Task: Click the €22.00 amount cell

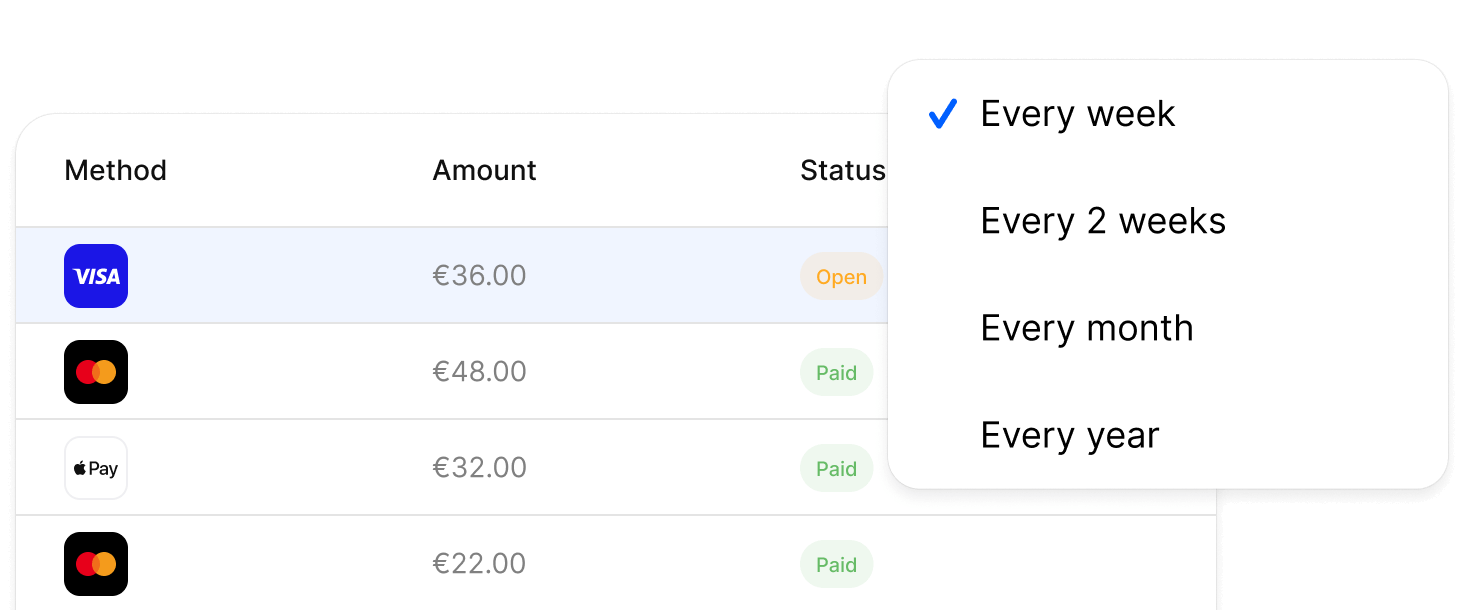Action: (x=479, y=564)
